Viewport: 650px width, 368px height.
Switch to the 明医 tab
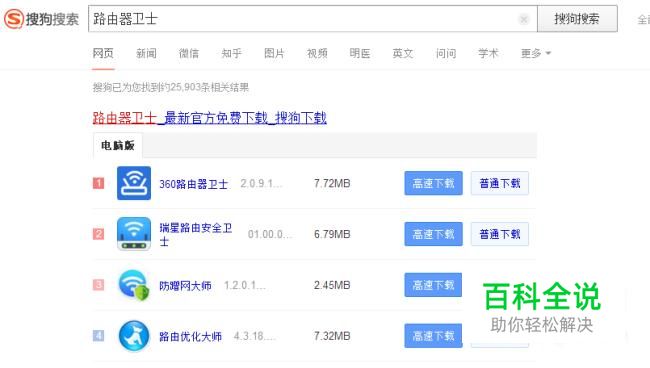360,53
